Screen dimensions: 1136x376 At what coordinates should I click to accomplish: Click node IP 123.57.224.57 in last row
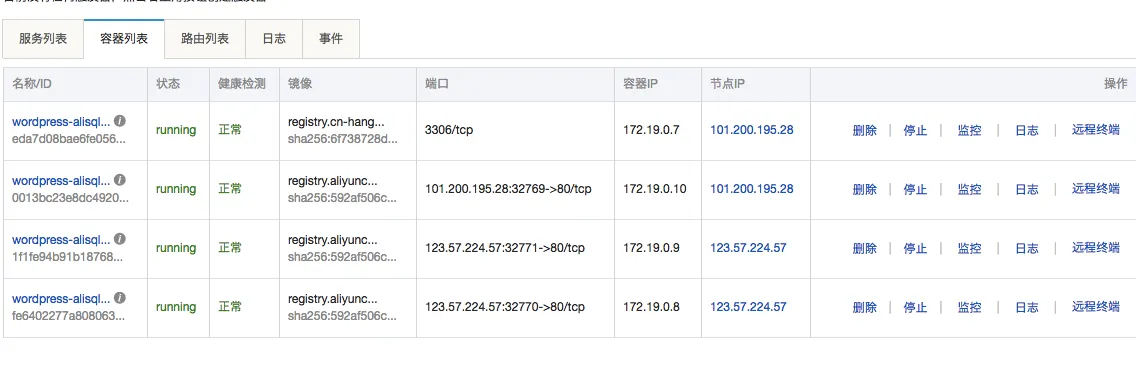click(748, 306)
